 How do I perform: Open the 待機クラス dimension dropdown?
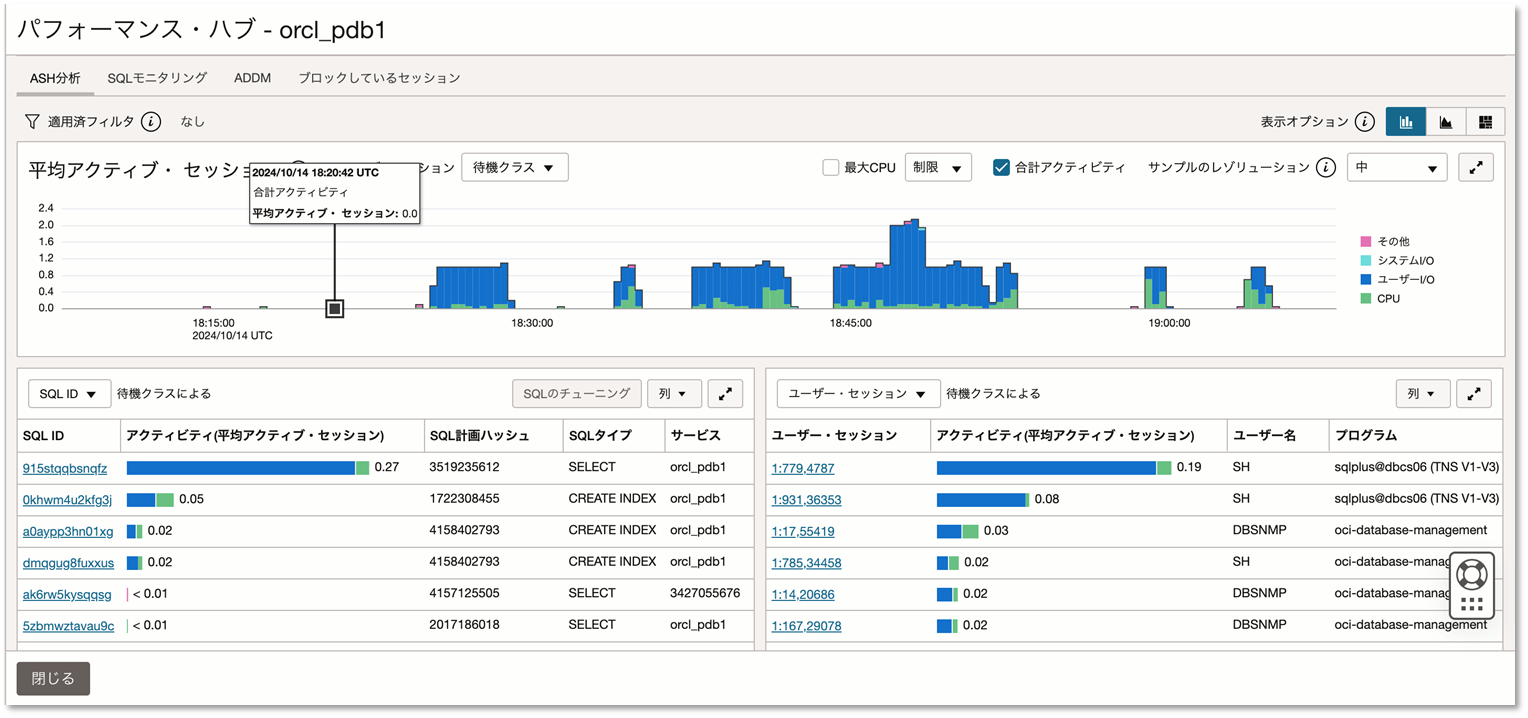(x=514, y=168)
